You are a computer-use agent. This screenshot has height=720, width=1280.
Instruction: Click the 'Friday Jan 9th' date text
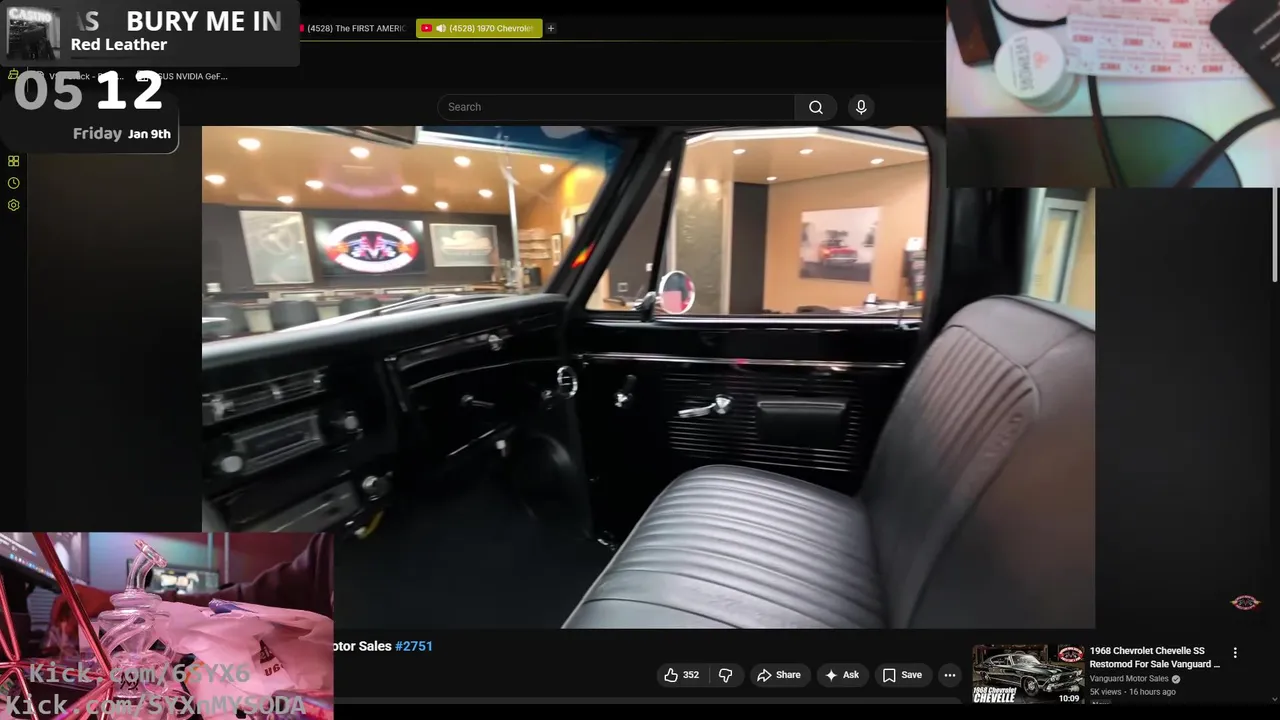click(x=122, y=133)
